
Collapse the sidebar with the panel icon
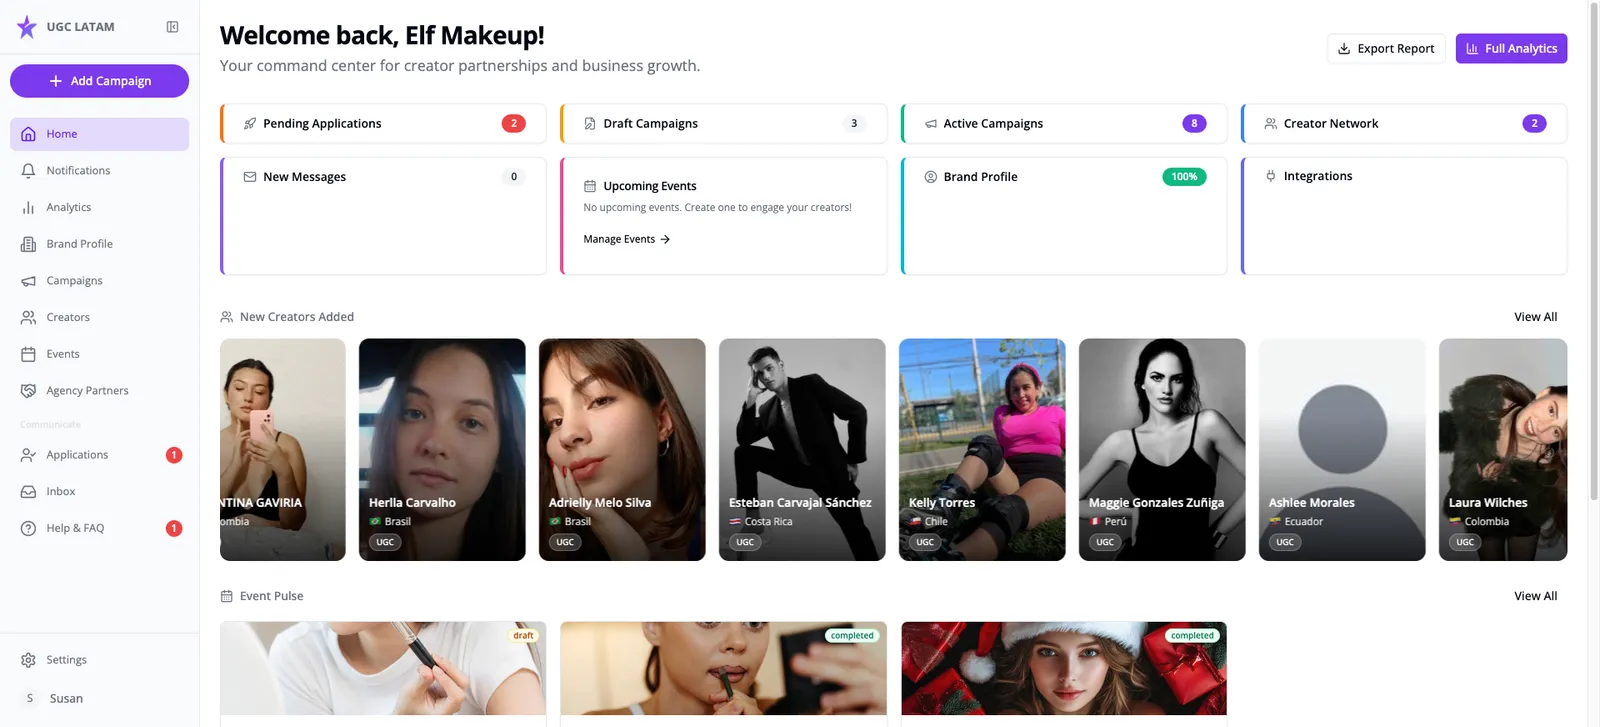172,27
